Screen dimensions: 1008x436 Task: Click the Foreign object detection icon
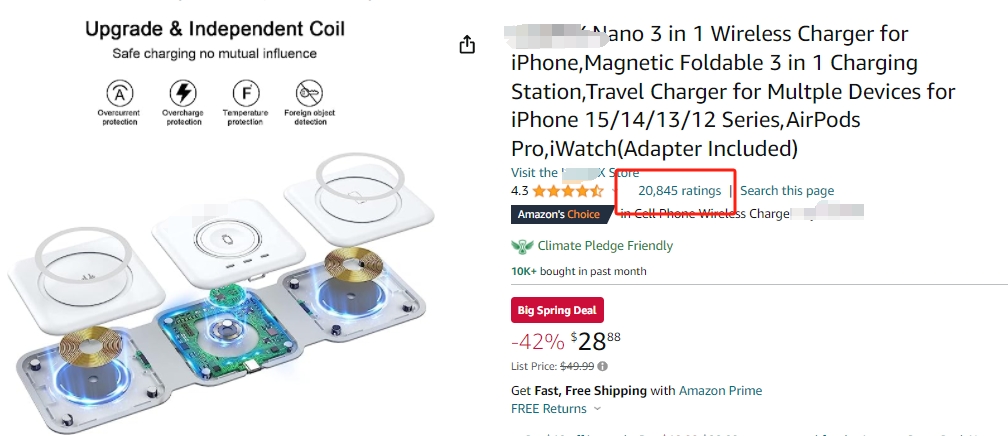[x=310, y=94]
